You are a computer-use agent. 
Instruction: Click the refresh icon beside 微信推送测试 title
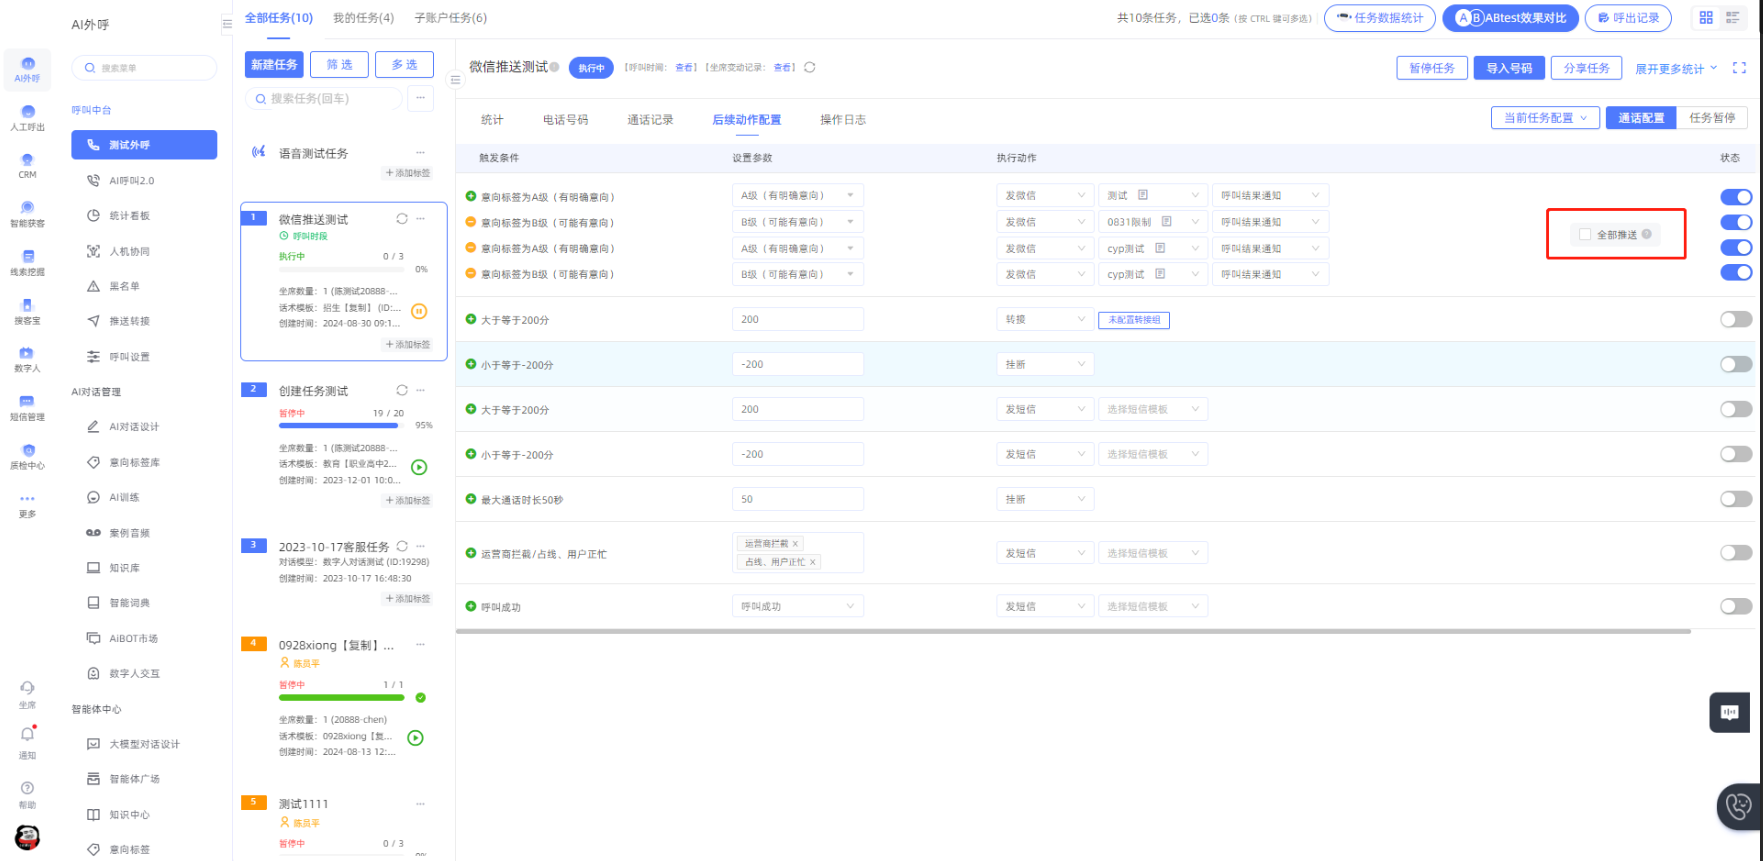809,67
